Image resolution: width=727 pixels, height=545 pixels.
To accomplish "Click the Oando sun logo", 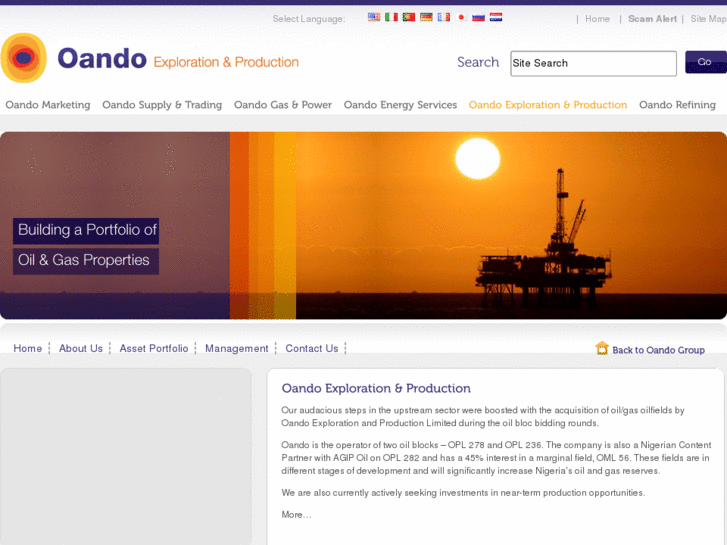I will 24,58.
